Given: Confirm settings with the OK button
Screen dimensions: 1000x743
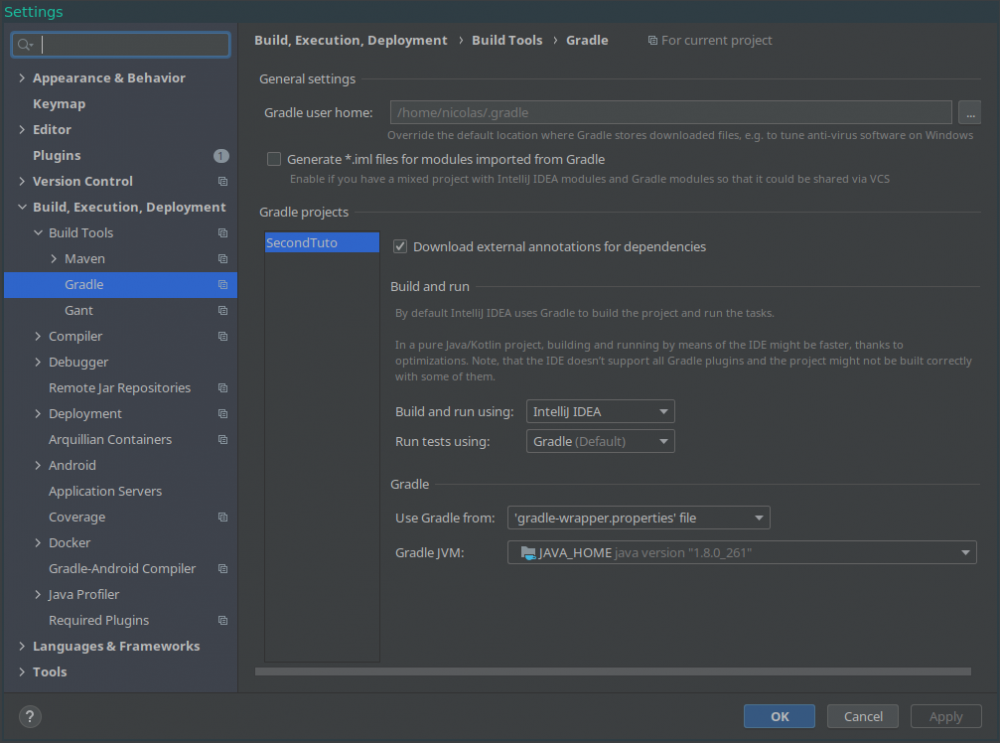Looking at the screenshot, I should [779, 716].
